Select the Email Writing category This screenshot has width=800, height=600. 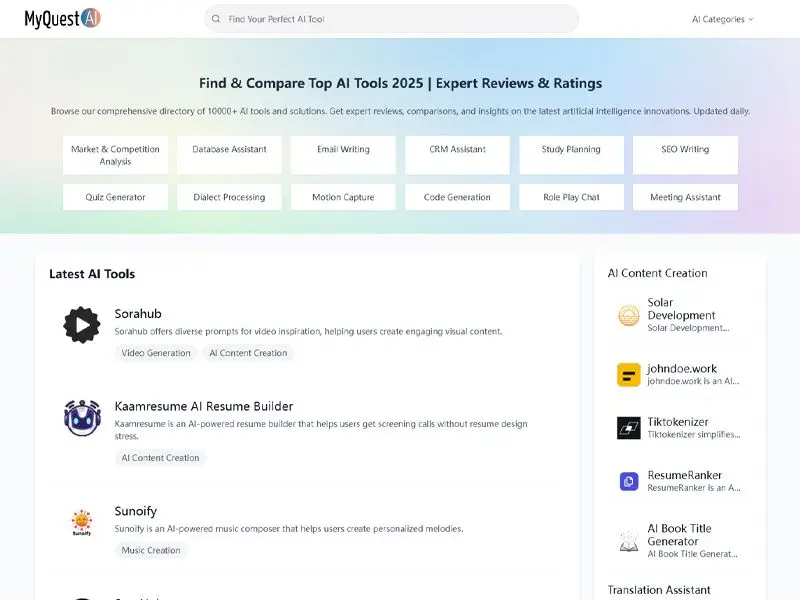click(x=343, y=150)
